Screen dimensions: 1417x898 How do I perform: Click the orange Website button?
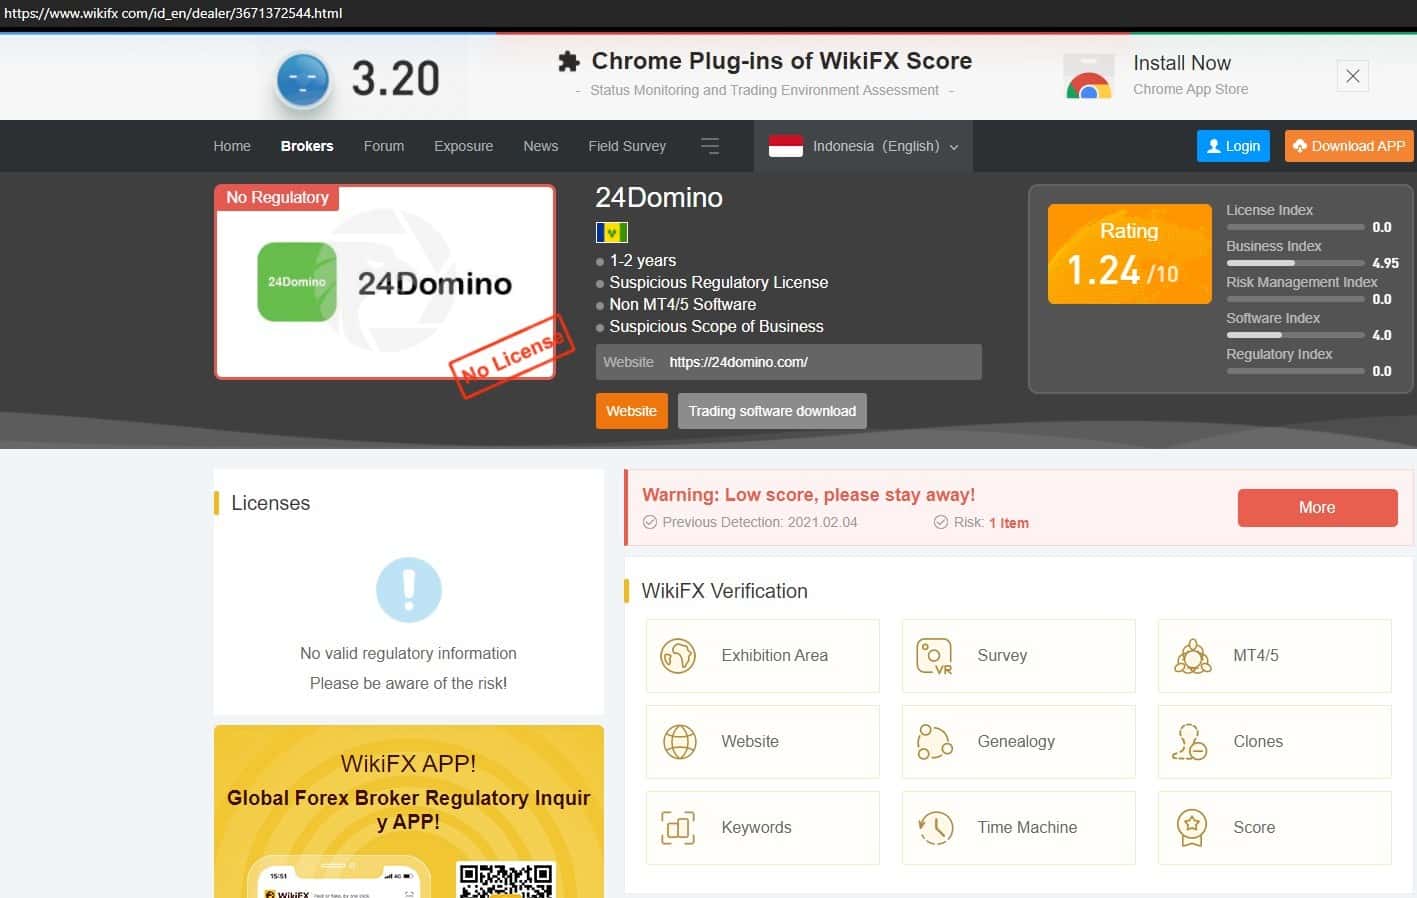click(x=632, y=411)
